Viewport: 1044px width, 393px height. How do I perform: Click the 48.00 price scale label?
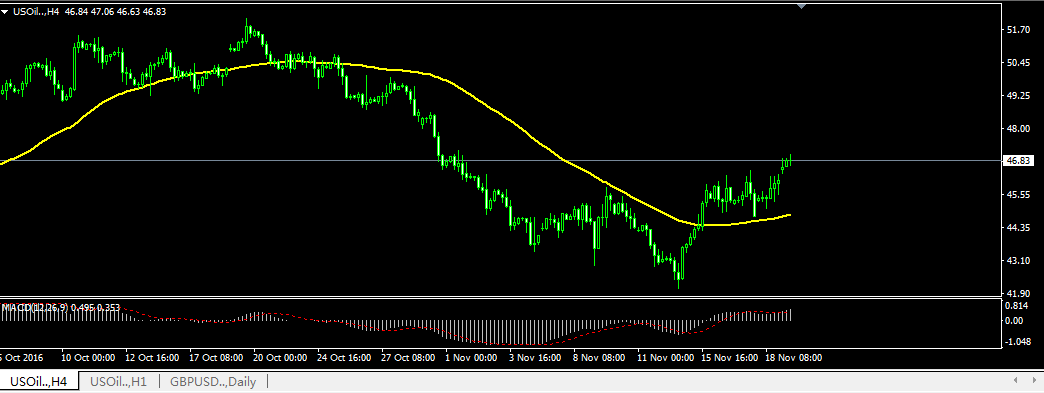[x=1020, y=129]
